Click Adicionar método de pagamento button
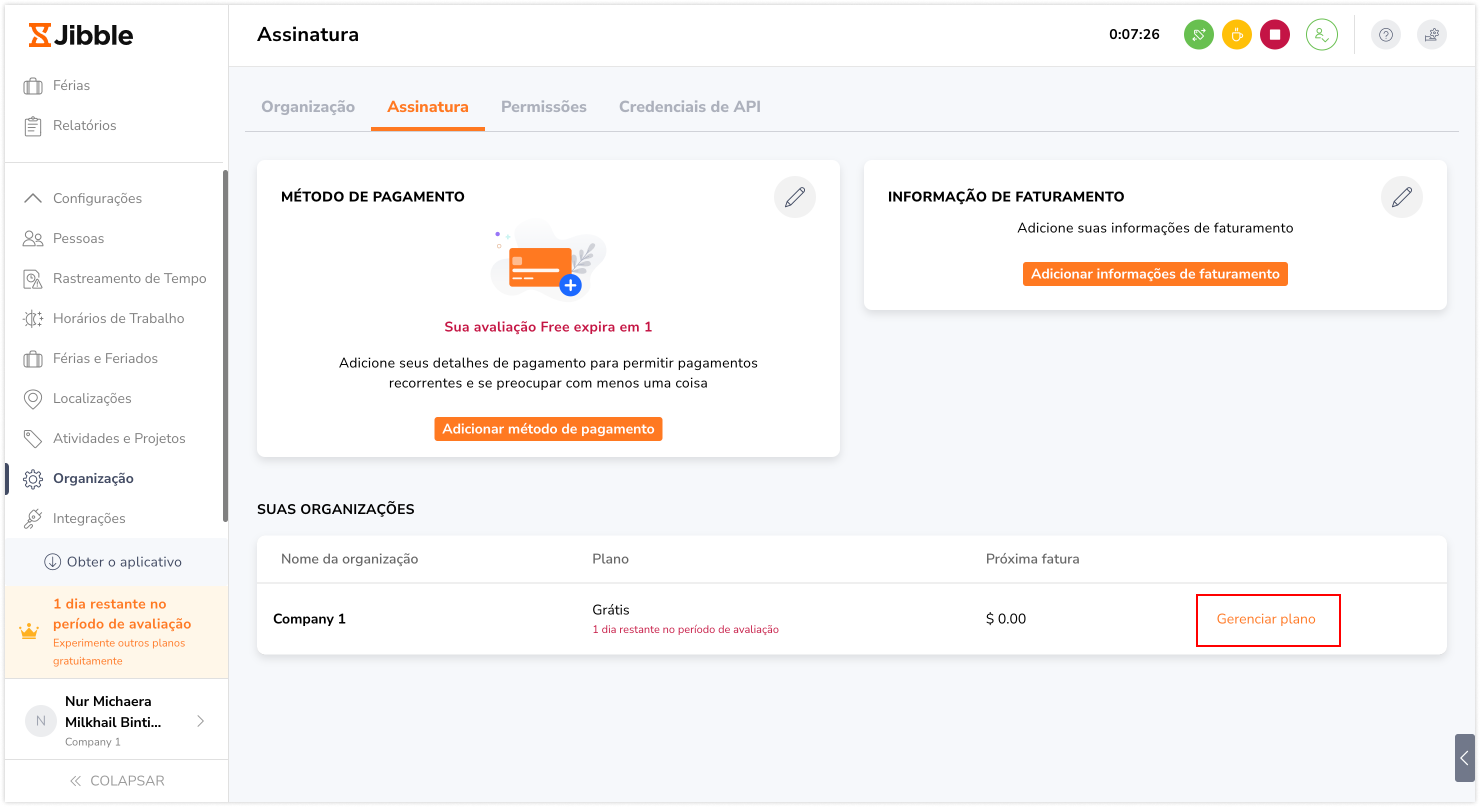 pyautogui.click(x=548, y=429)
